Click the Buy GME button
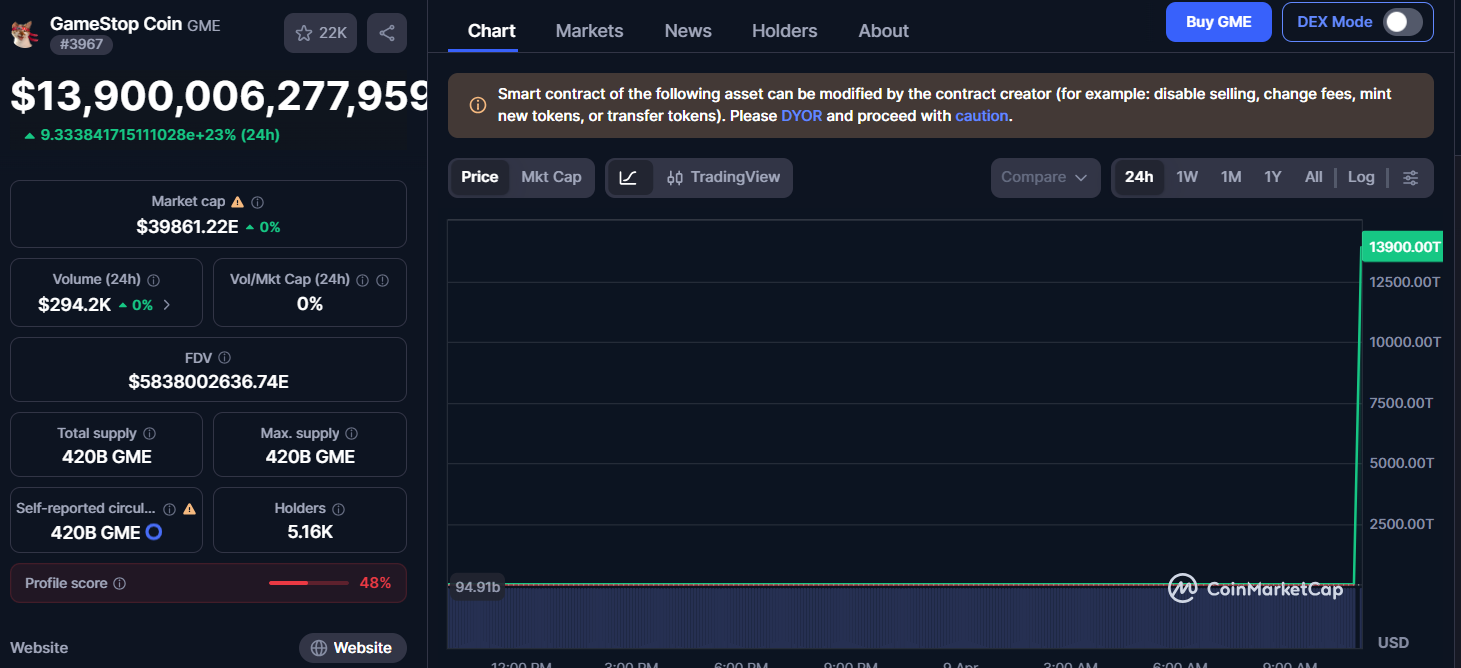This screenshot has height=668, width=1461. 1218,22
